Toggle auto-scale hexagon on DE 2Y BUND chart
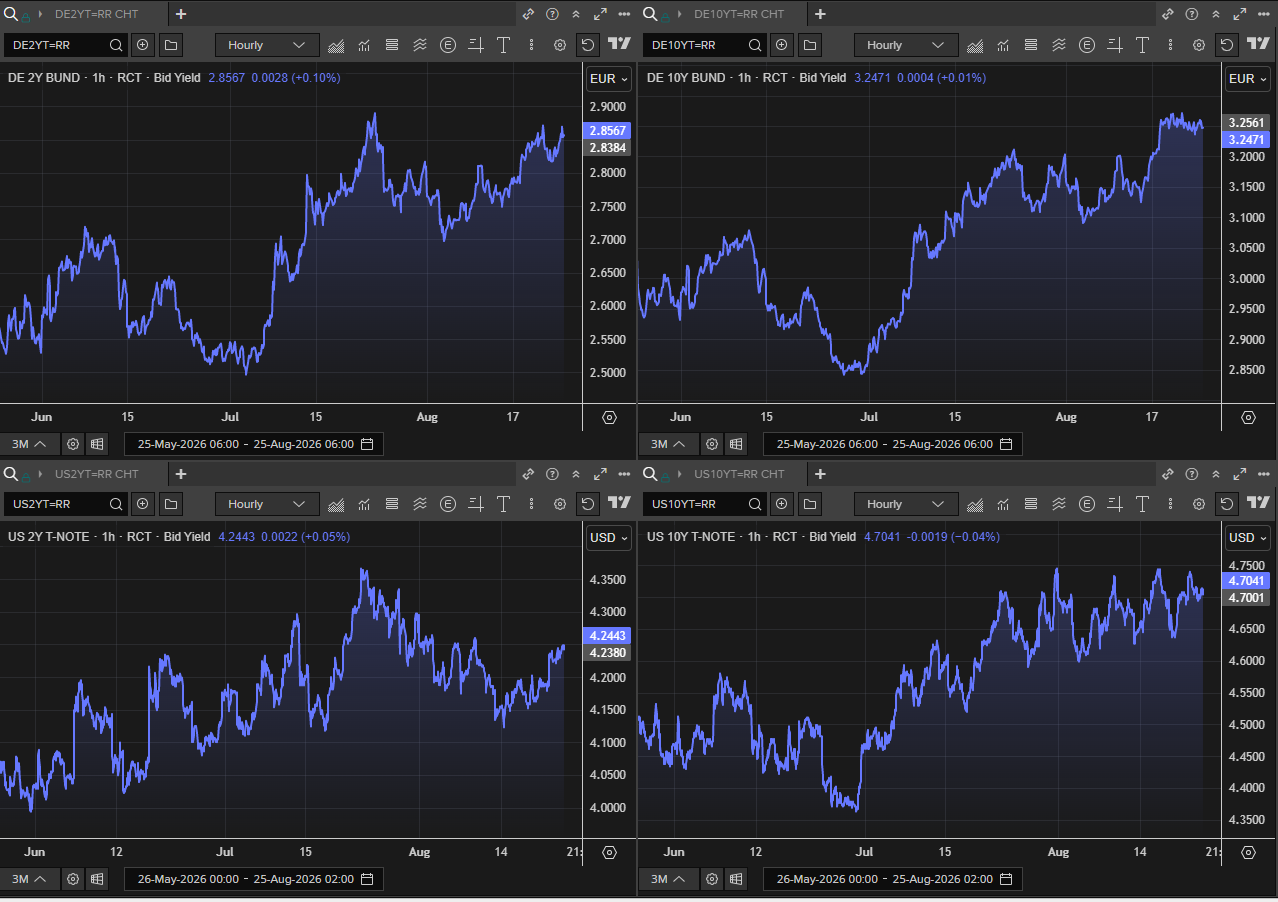 [x=610, y=418]
